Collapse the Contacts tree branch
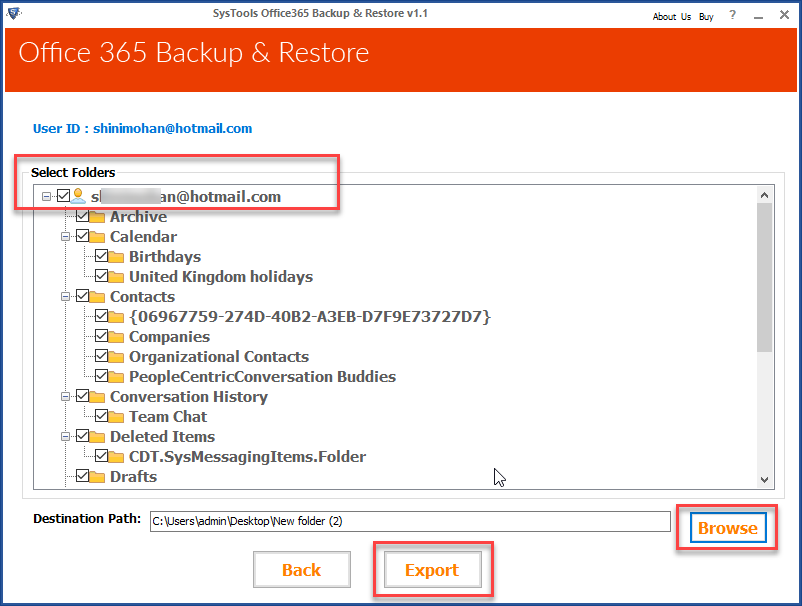802x606 pixels. pyautogui.click(x=68, y=296)
